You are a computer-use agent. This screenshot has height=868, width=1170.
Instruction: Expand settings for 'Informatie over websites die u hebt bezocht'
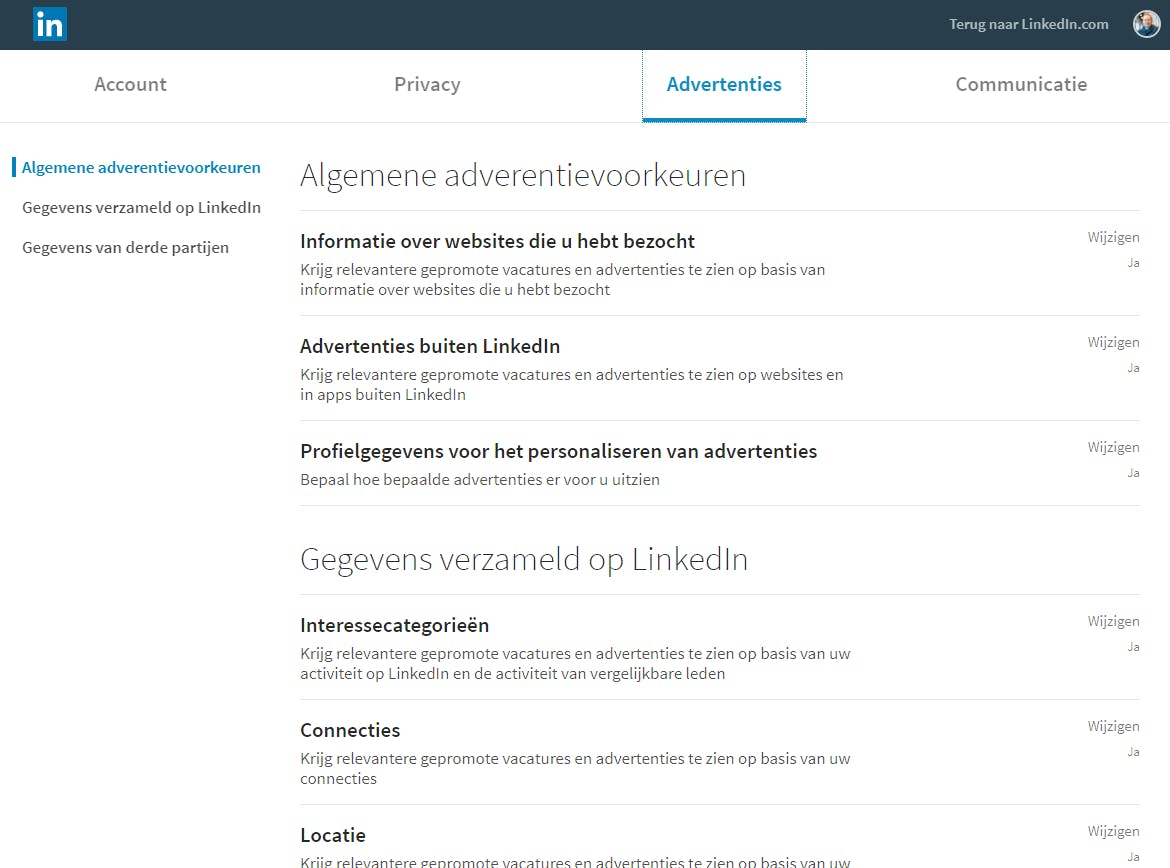[1113, 237]
